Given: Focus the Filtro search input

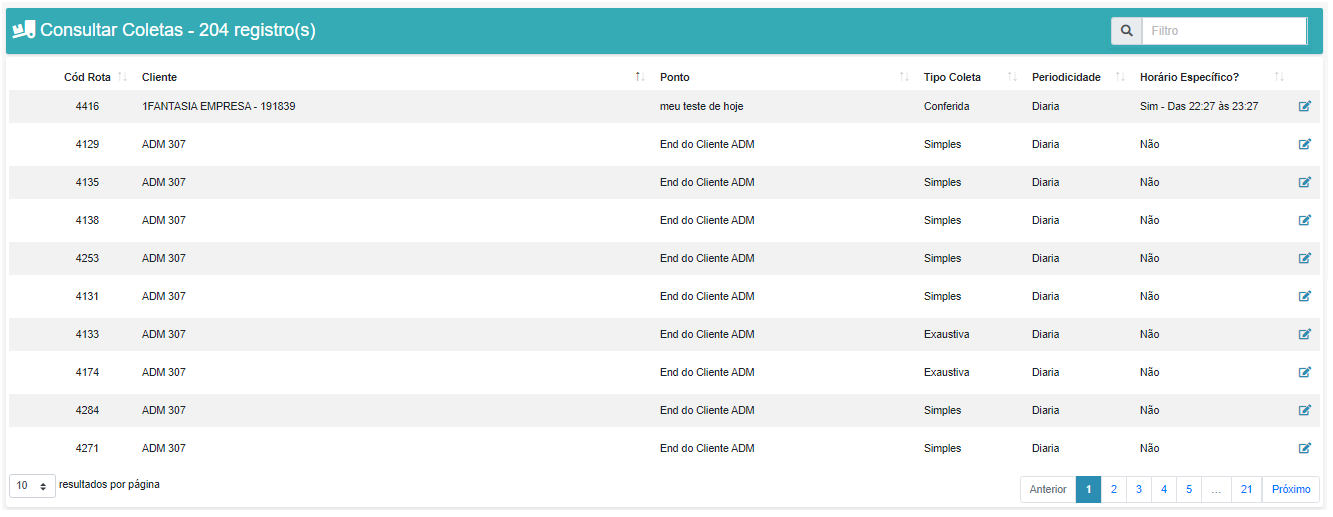Looking at the screenshot, I should coord(1224,31).
